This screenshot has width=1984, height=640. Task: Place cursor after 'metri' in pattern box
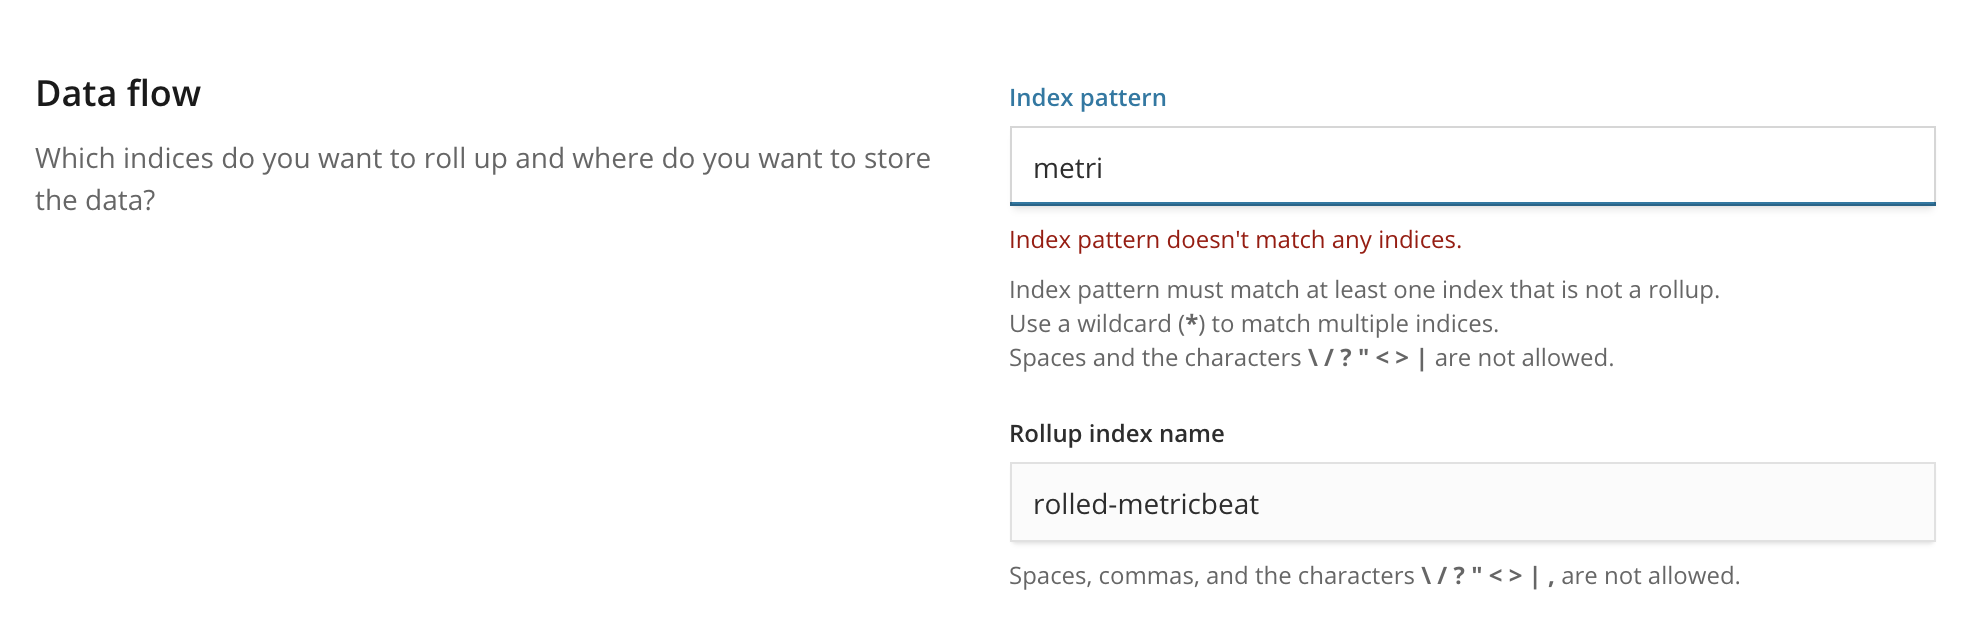(x=1103, y=167)
